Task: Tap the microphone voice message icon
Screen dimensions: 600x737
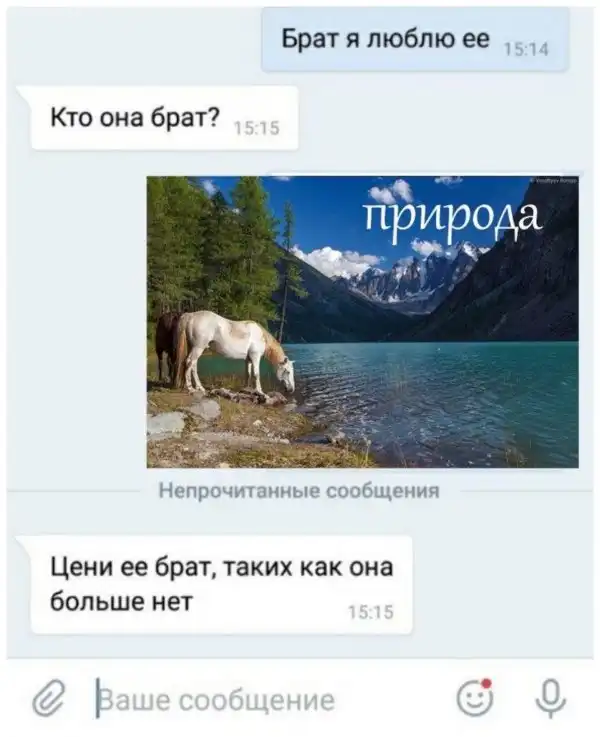Action: click(x=551, y=698)
